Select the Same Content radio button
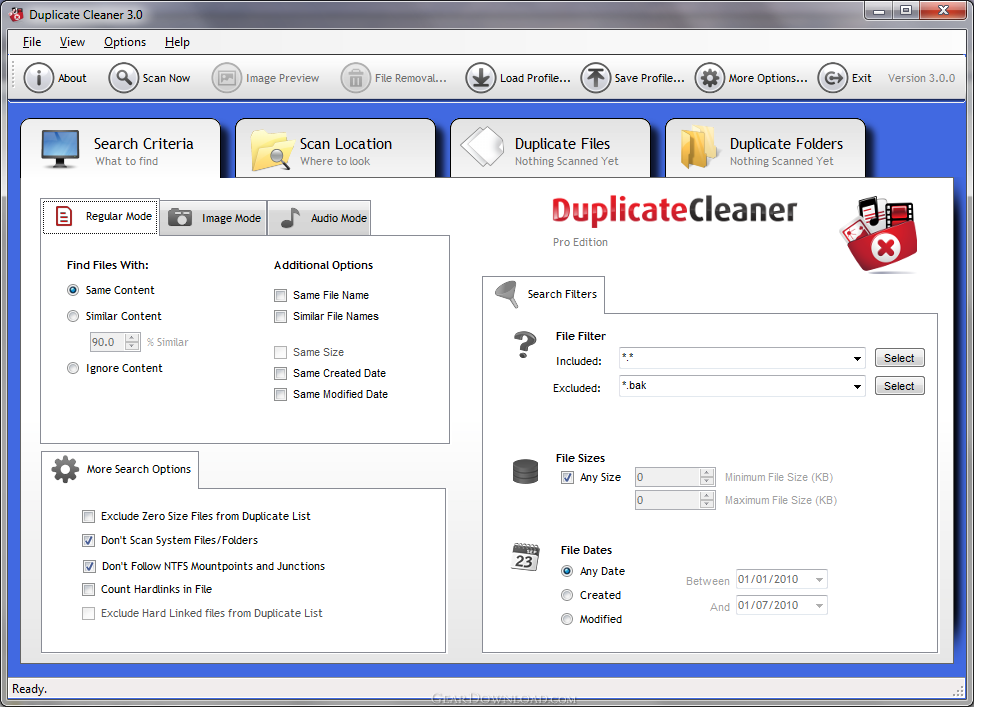Screen dimensions: 1008x707 (73, 290)
